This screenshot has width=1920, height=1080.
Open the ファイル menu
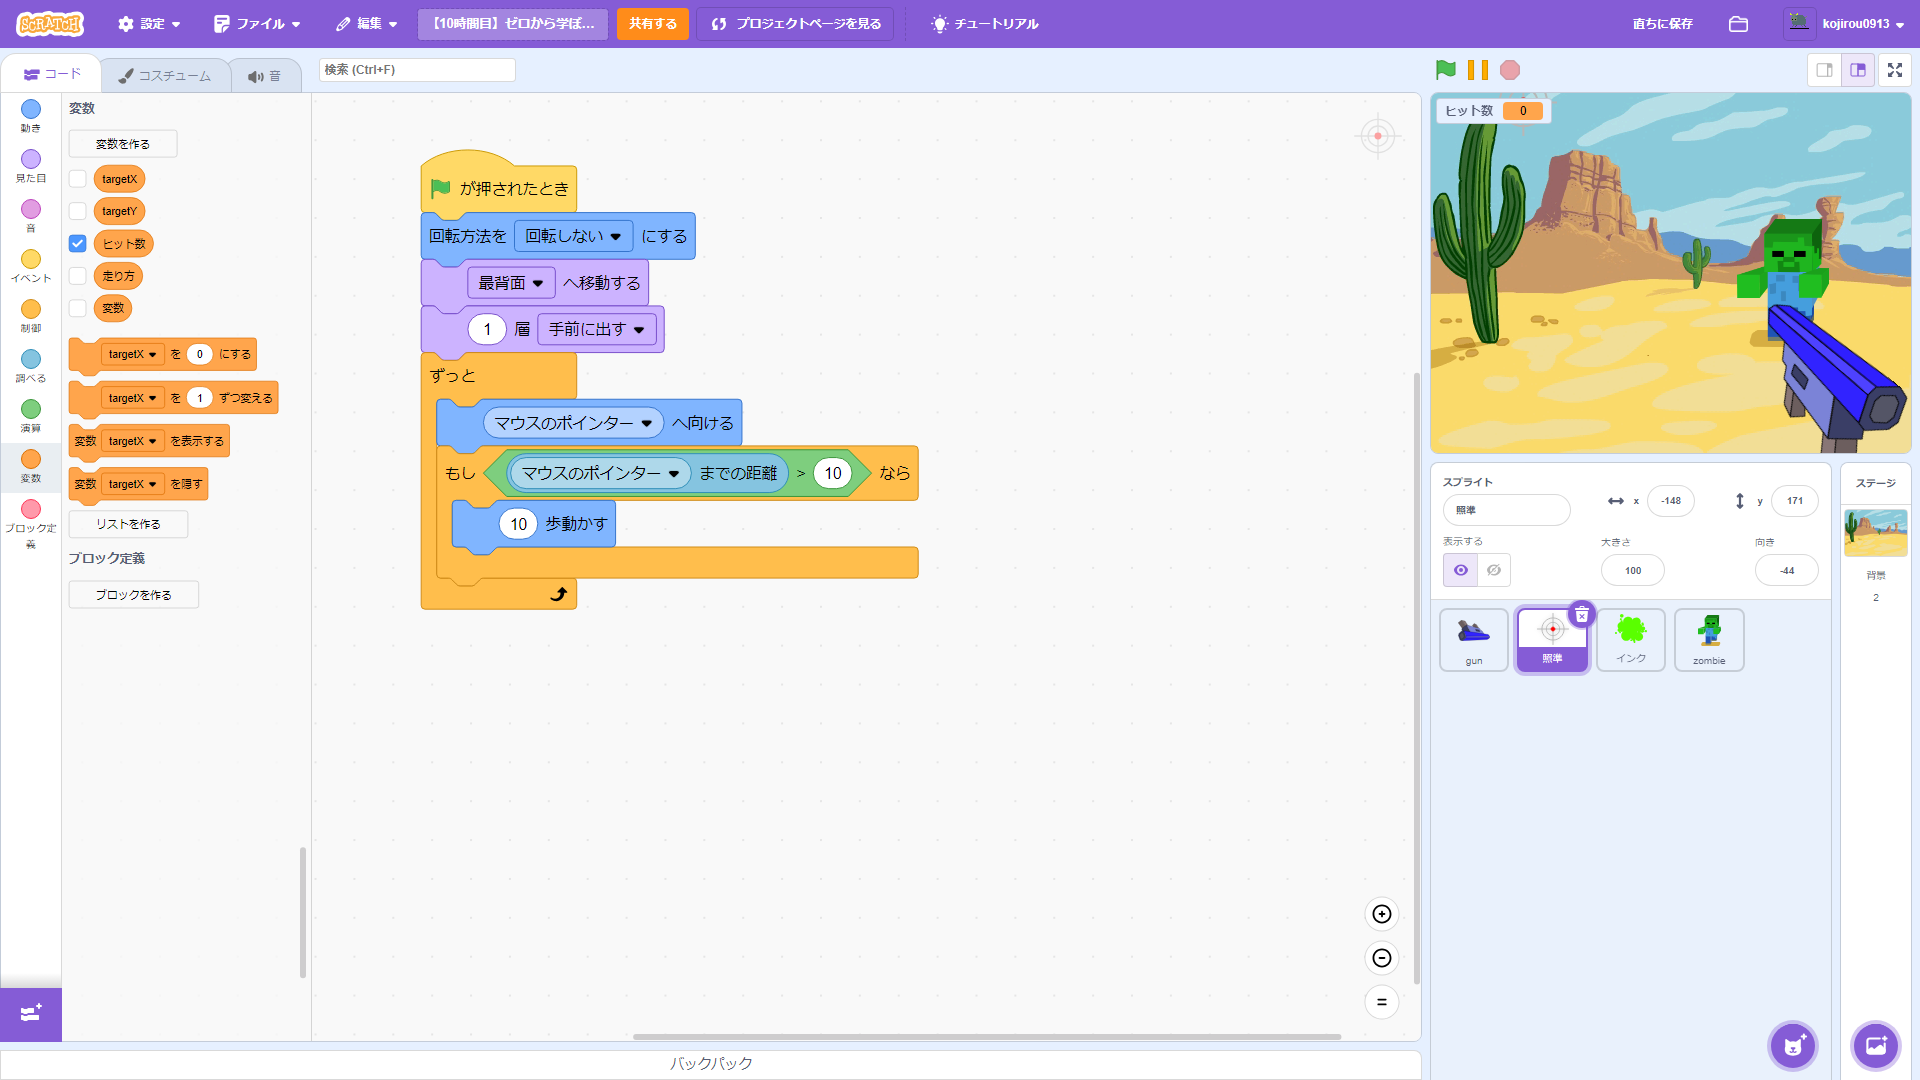257,24
